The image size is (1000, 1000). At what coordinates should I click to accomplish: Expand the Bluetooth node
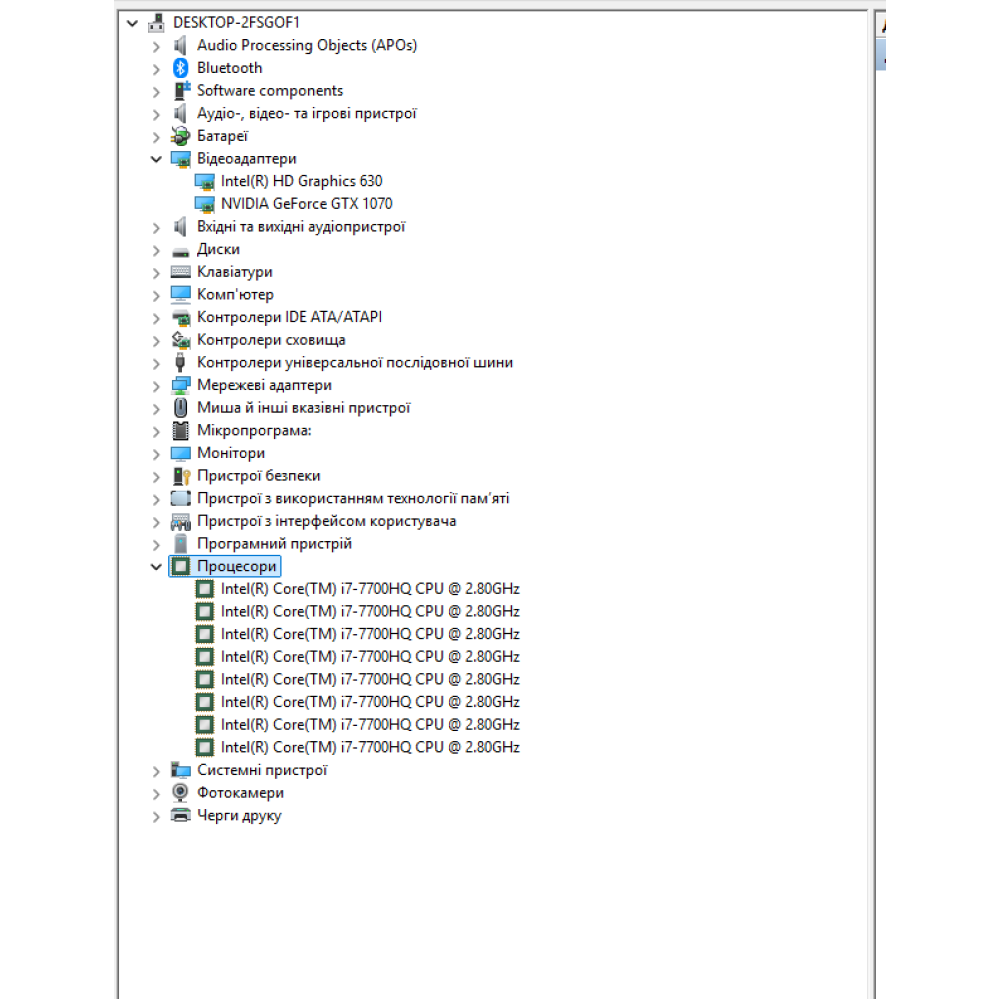coord(156,69)
